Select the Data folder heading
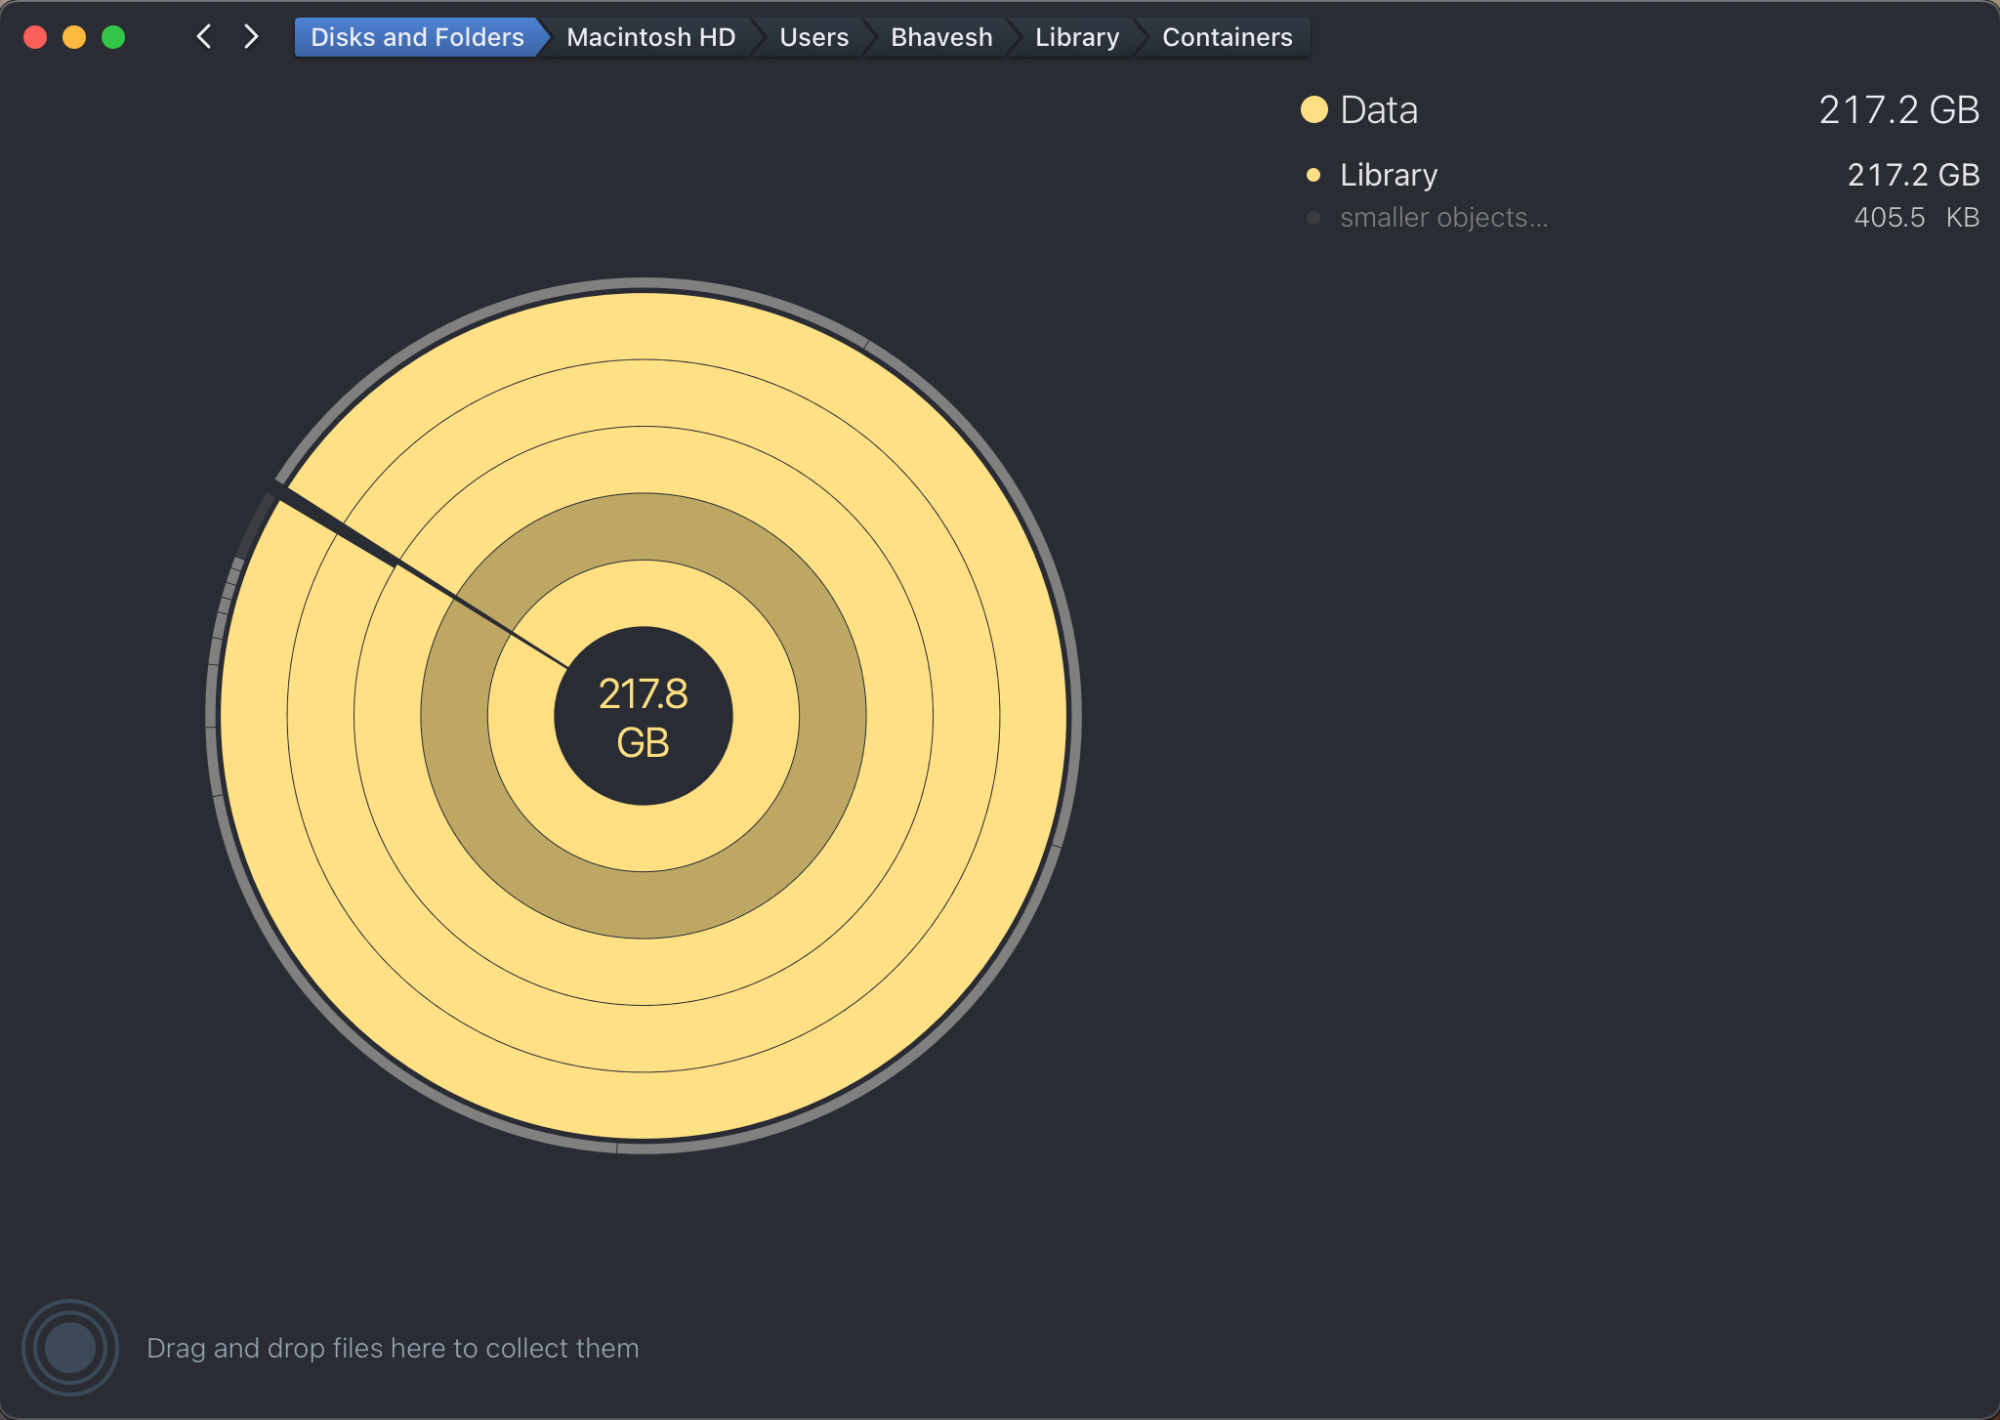Screen dimensions: 2000x1420 pyautogui.click(x=1378, y=110)
